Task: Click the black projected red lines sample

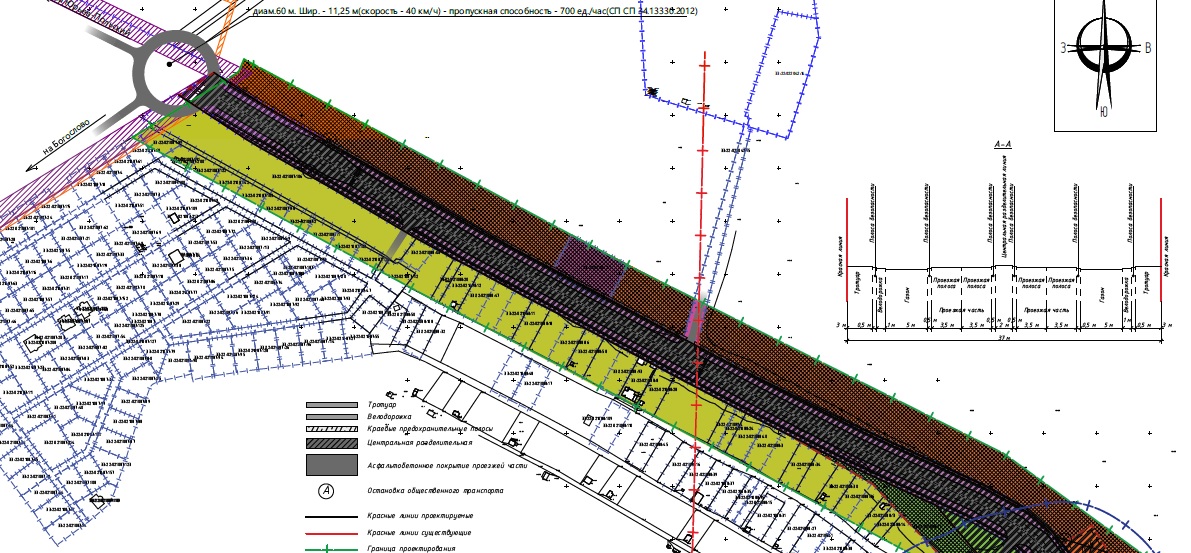Action: tap(330, 515)
